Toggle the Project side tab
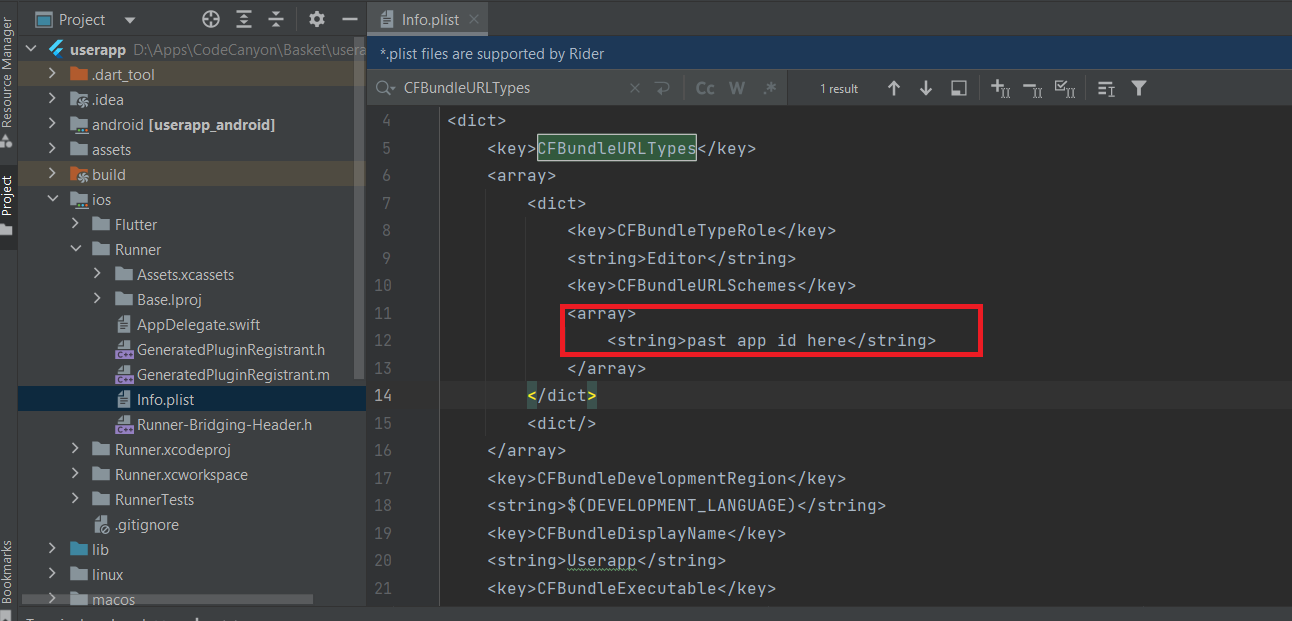The width and height of the screenshot is (1292, 621). point(8,205)
